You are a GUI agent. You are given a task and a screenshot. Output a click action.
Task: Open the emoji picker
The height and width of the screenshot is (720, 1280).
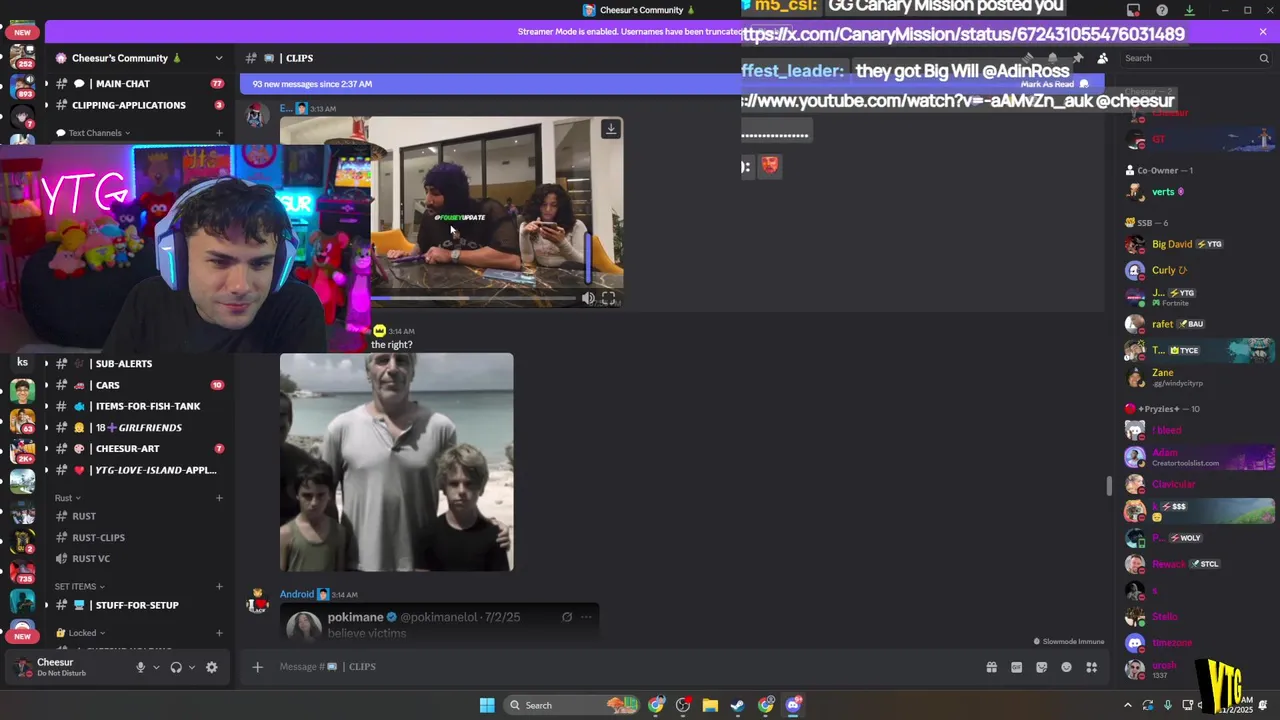[x=1066, y=667]
